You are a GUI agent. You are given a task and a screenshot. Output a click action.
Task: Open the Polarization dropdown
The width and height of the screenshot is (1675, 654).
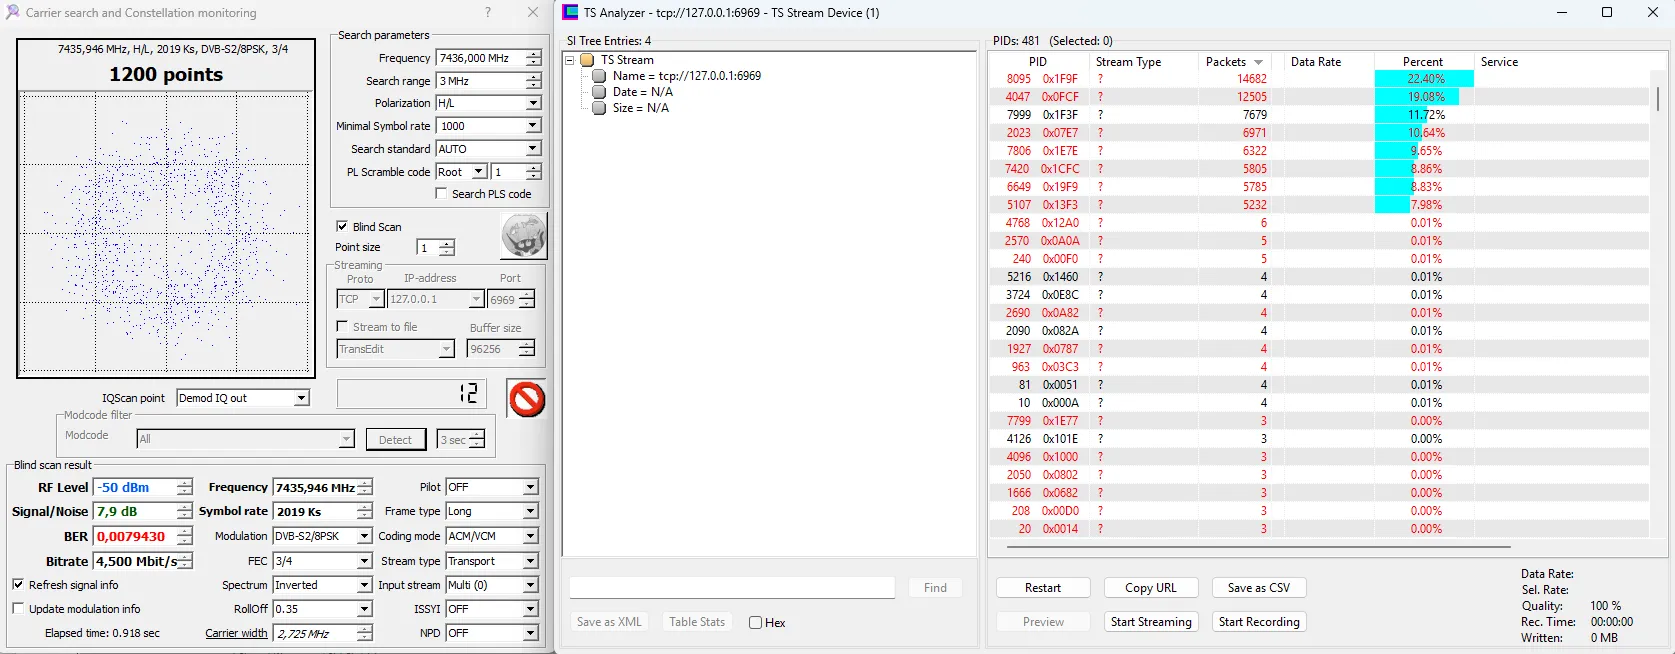pos(532,103)
